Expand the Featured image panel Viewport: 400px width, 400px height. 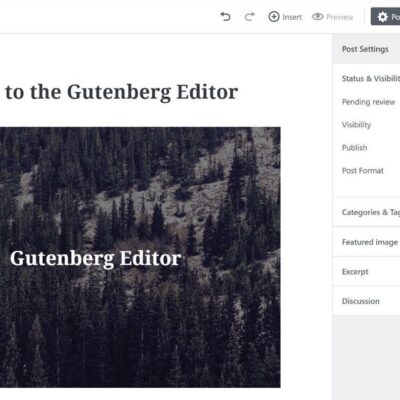click(367, 242)
